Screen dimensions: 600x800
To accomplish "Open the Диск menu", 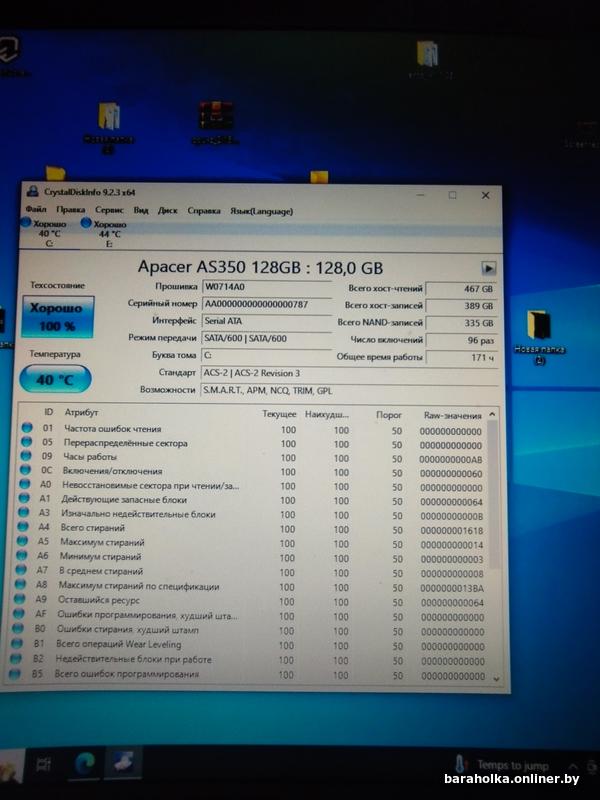I will click(167, 210).
